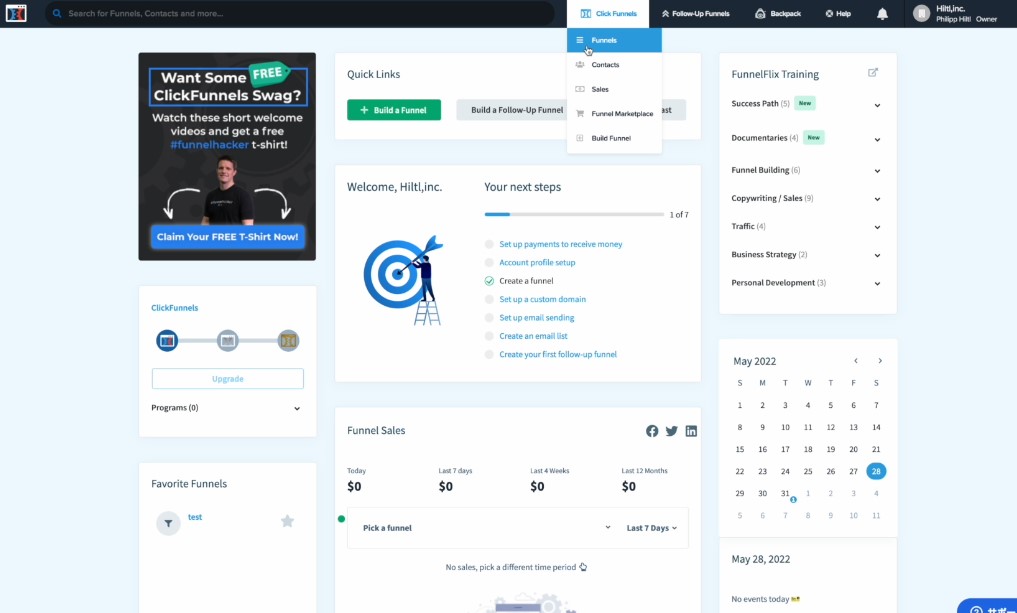Open 'Create an email list' link
1017x613 pixels.
[x=533, y=336]
